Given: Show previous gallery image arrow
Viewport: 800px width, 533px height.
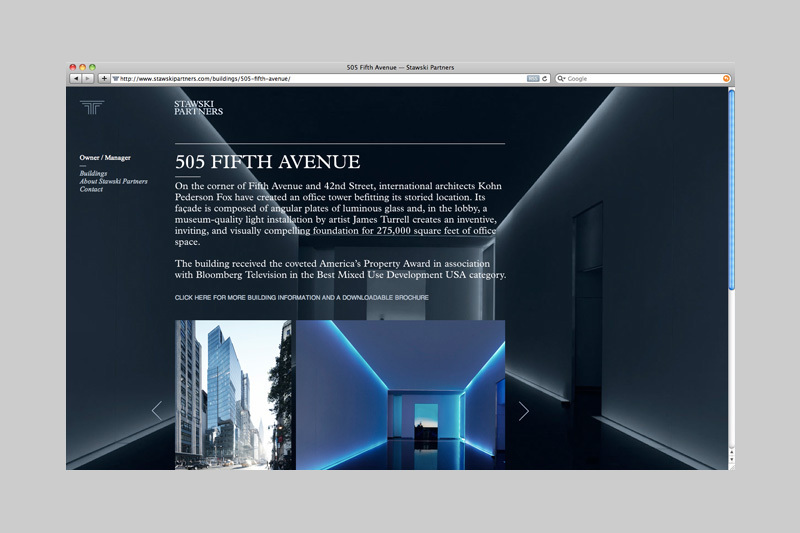Looking at the screenshot, I should pos(157,411).
